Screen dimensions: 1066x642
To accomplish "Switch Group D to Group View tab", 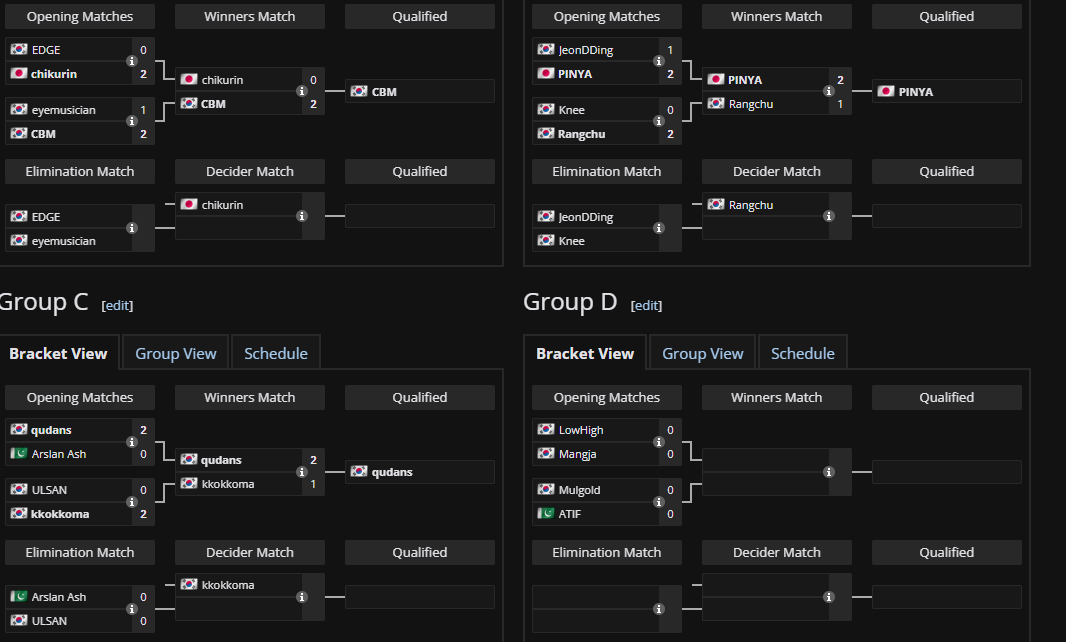I will click(703, 353).
